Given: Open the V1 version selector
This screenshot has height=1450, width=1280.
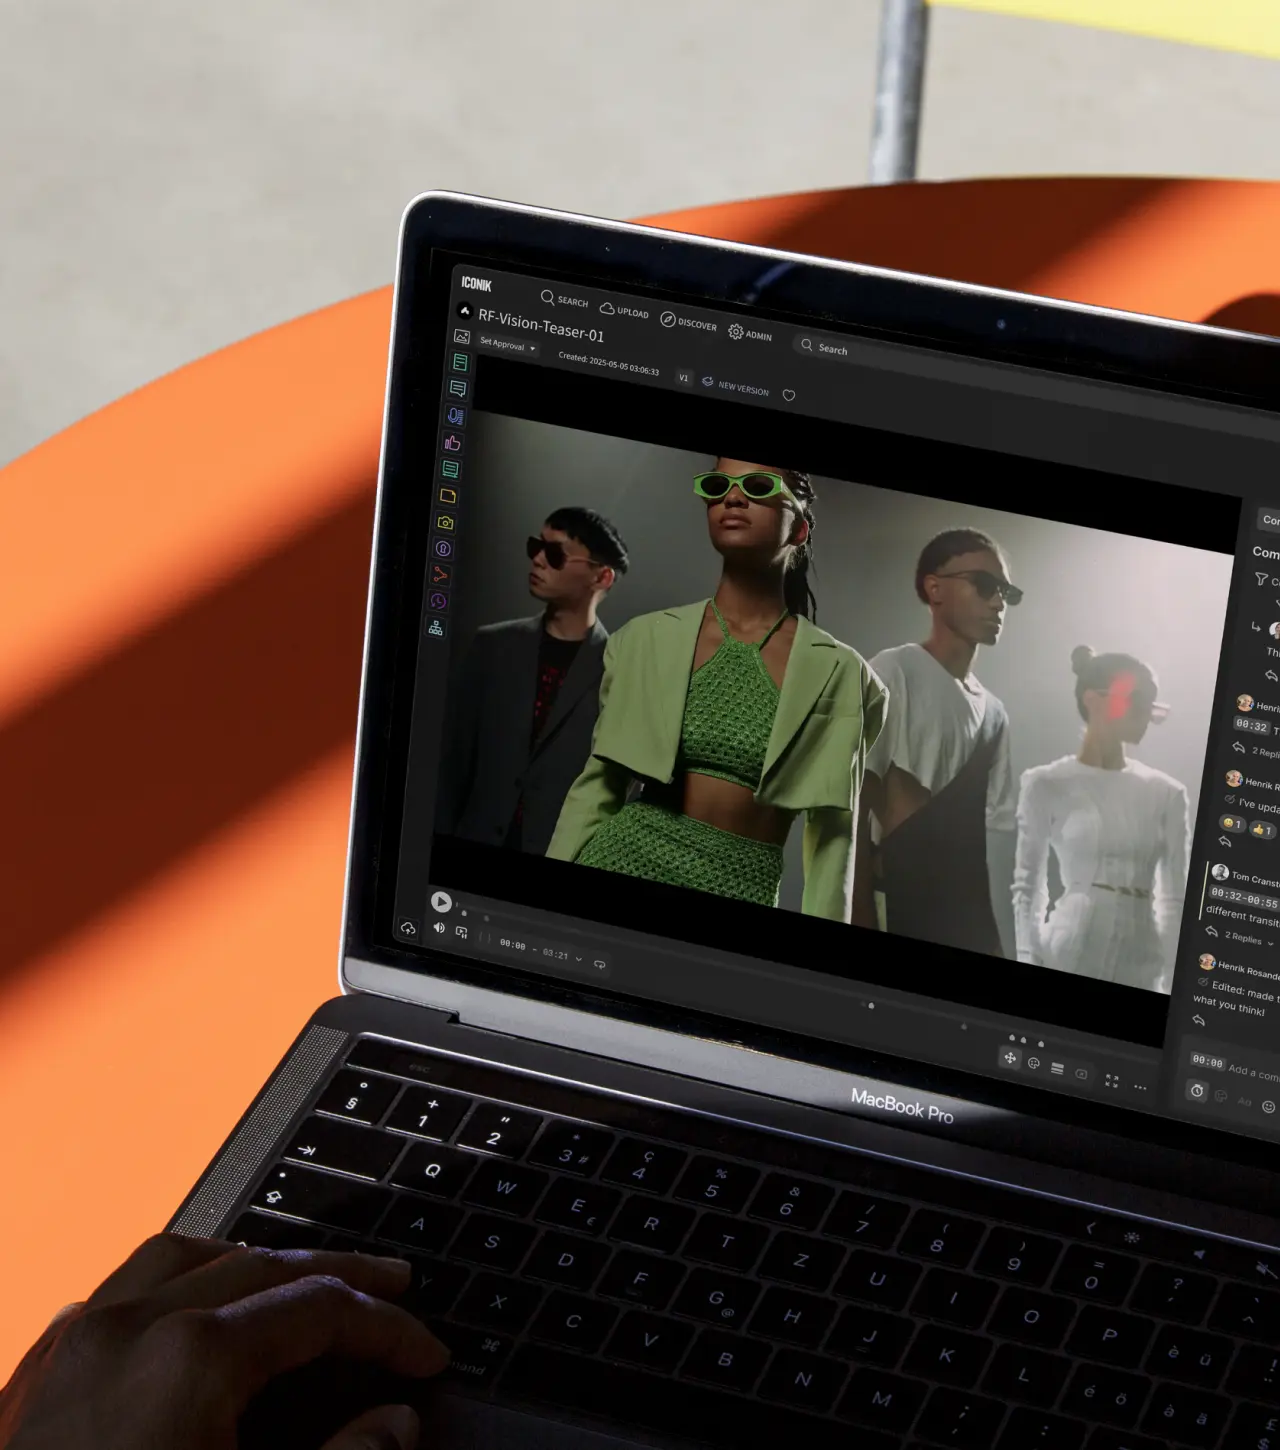Looking at the screenshot, I should (x=684, y=377).
